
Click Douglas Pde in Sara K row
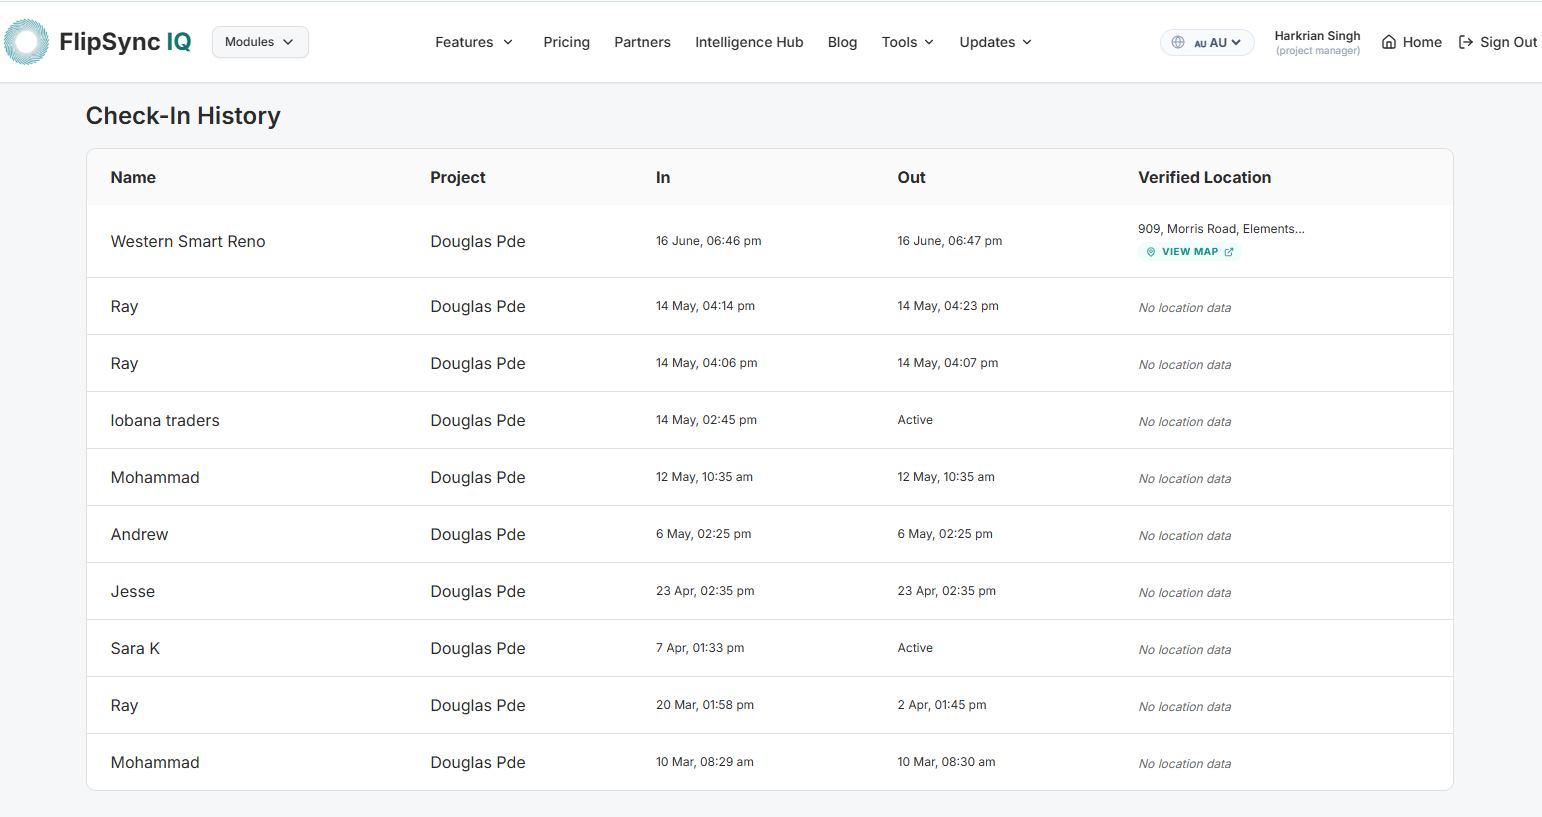tap(478, 648)
